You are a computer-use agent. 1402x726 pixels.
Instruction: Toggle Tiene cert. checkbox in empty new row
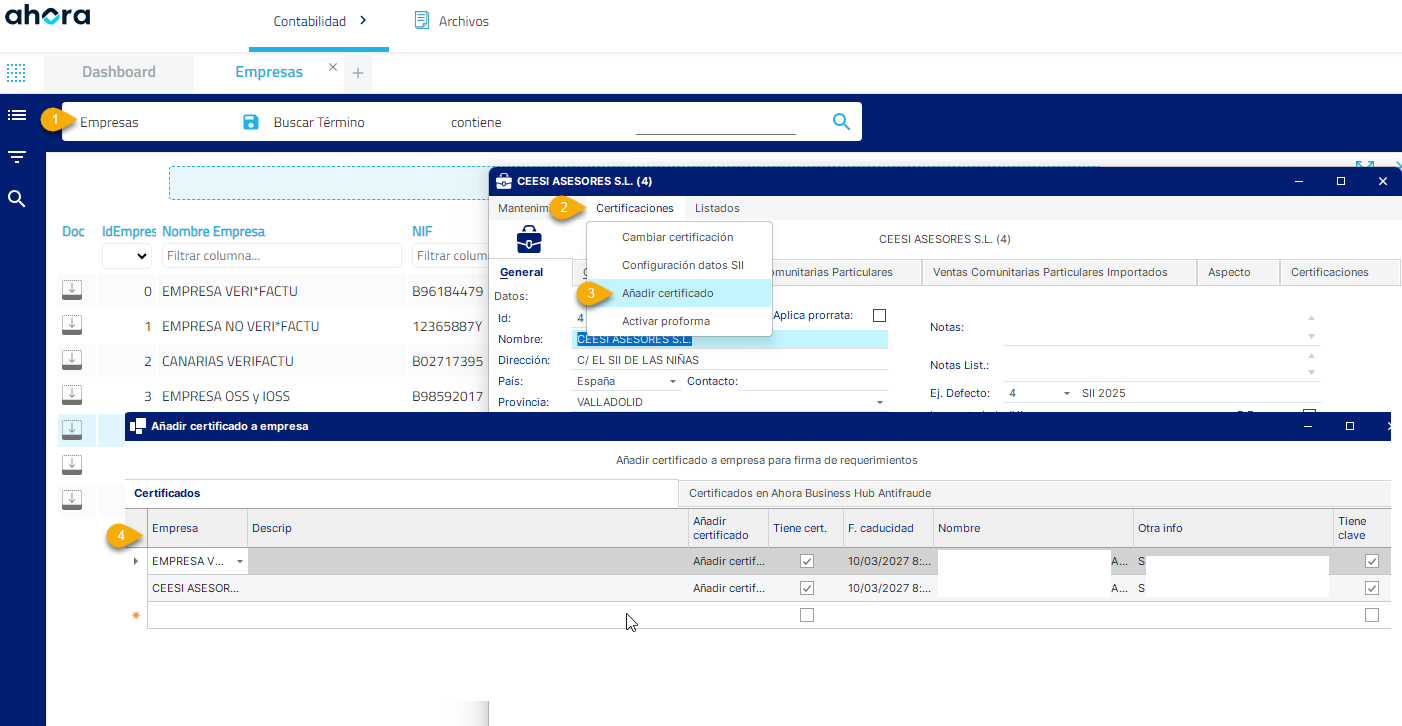(x=807, y=615)
